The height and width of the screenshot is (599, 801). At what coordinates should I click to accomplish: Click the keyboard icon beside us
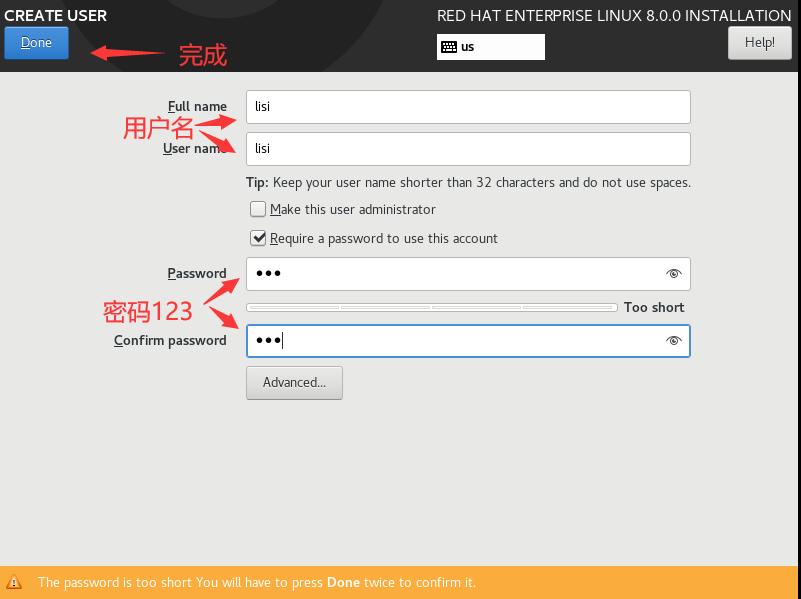pos(449,47)
